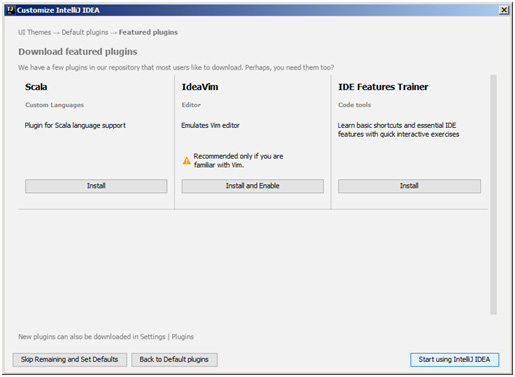Click the IntelliJ IDEA title bar icon

coord(10,10)
